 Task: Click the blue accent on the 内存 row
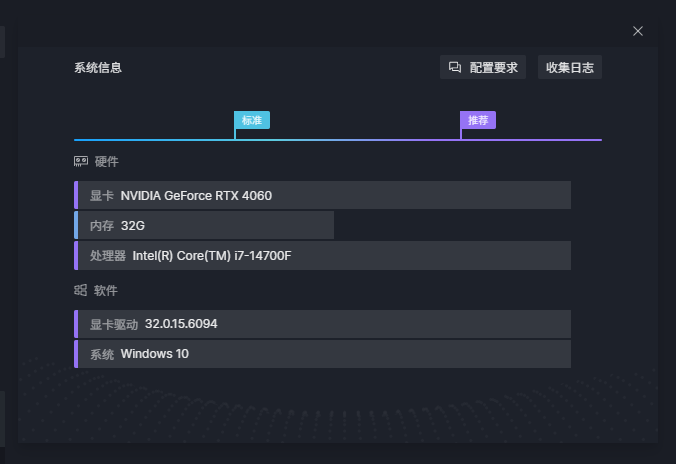[x=76, y=225]
